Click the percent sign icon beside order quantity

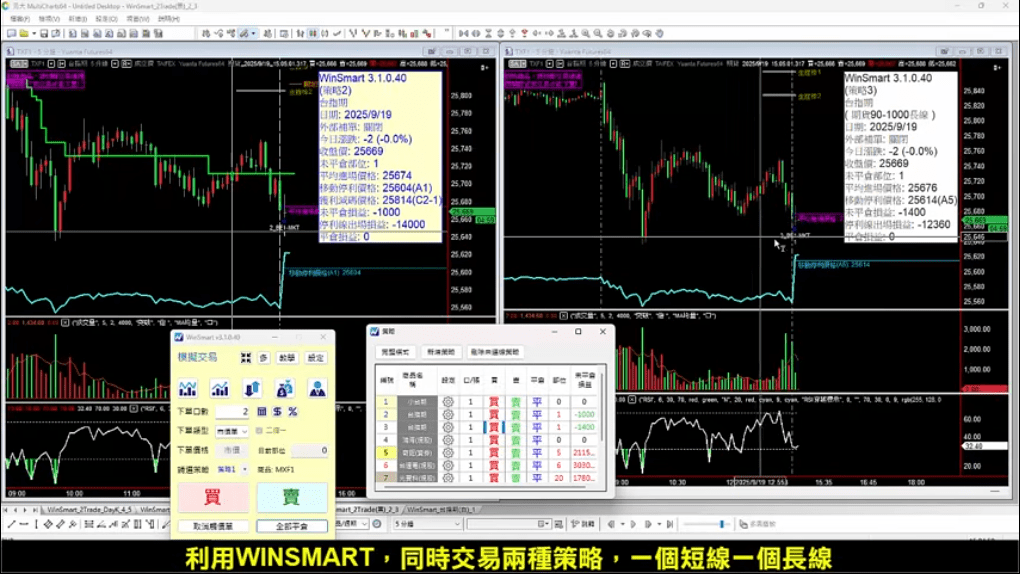pos(293,411)
